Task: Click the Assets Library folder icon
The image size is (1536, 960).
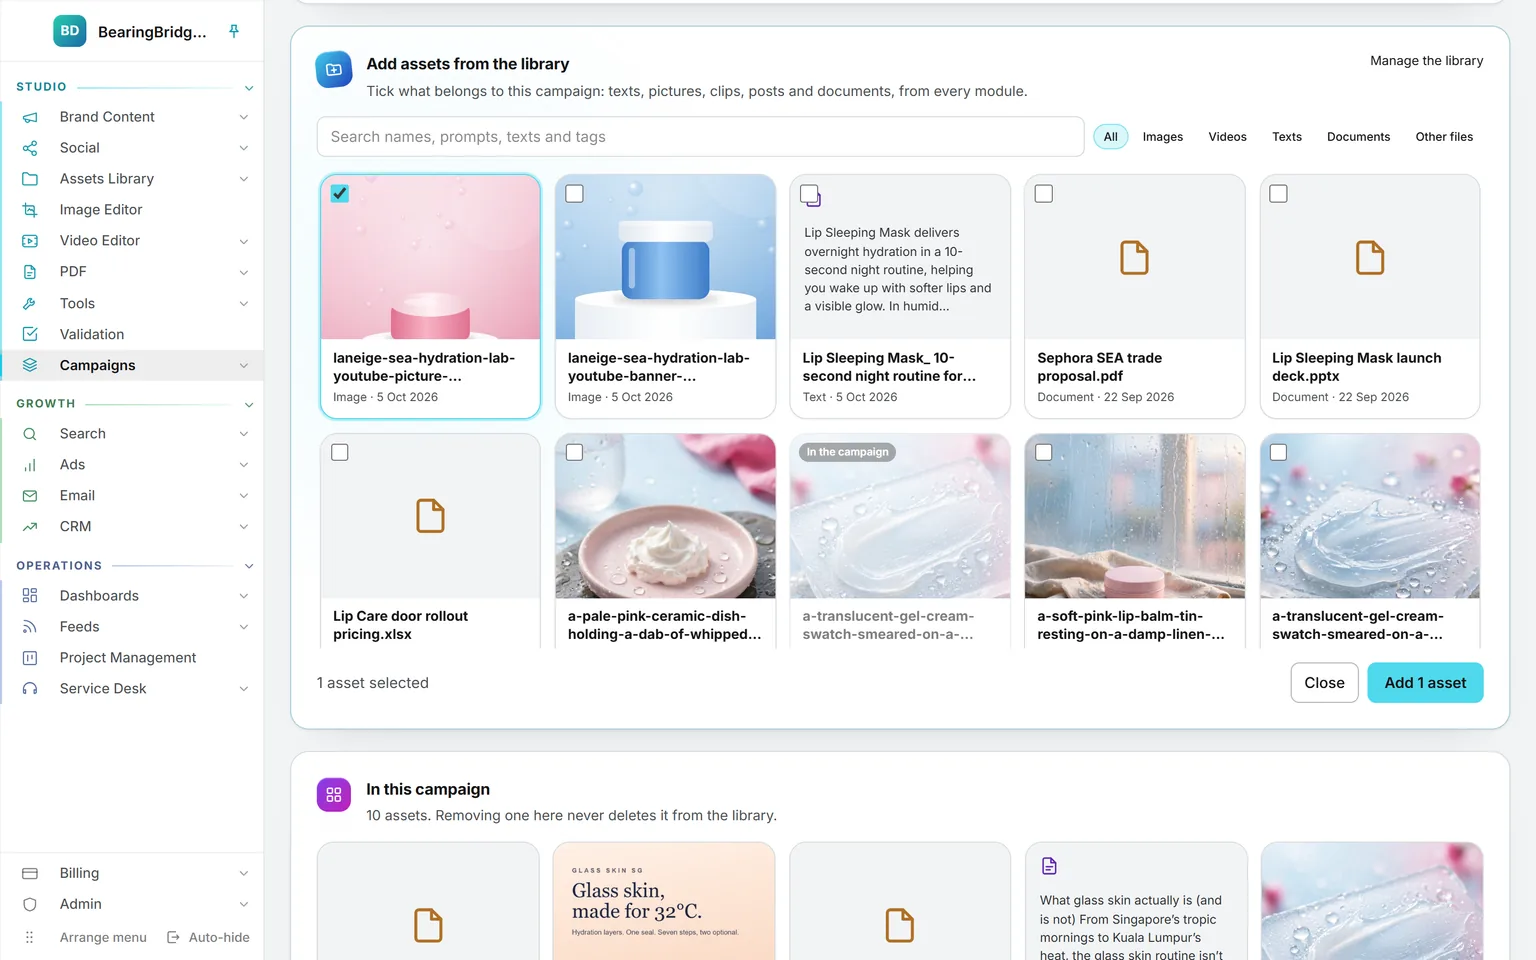Action: 30,179
